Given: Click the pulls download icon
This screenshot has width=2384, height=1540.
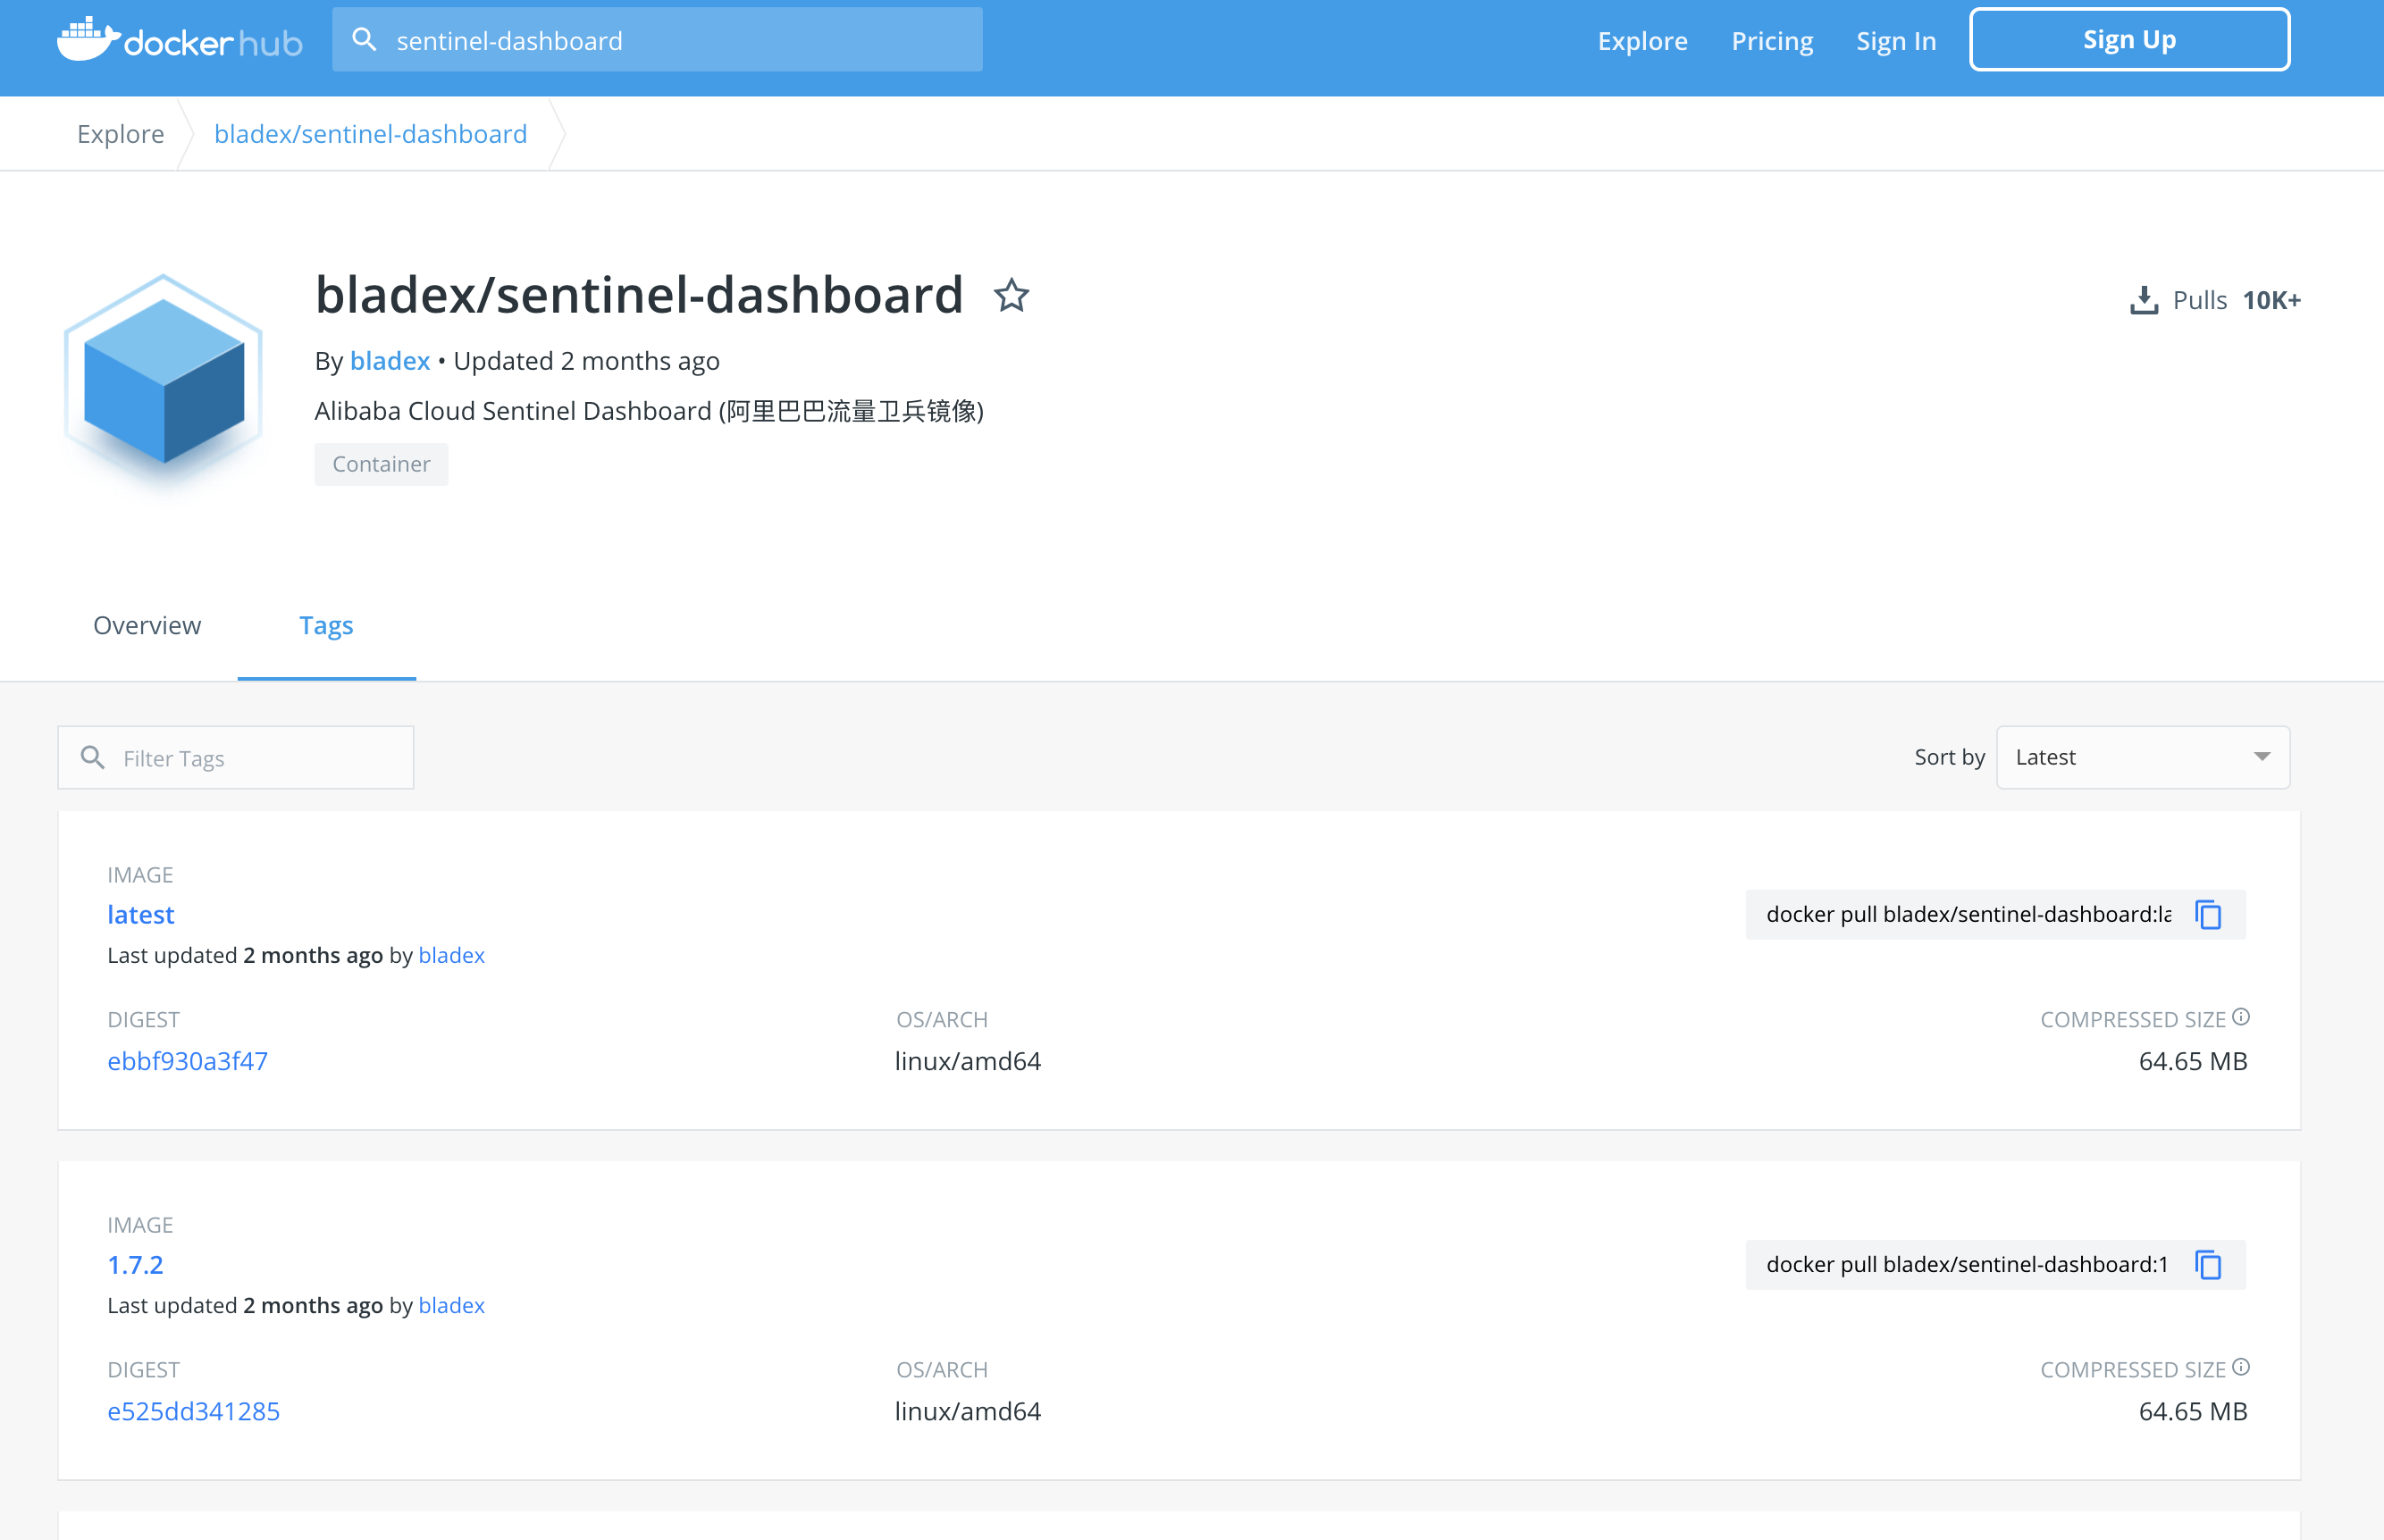Looking at the screenshot, I should 2144,298.
